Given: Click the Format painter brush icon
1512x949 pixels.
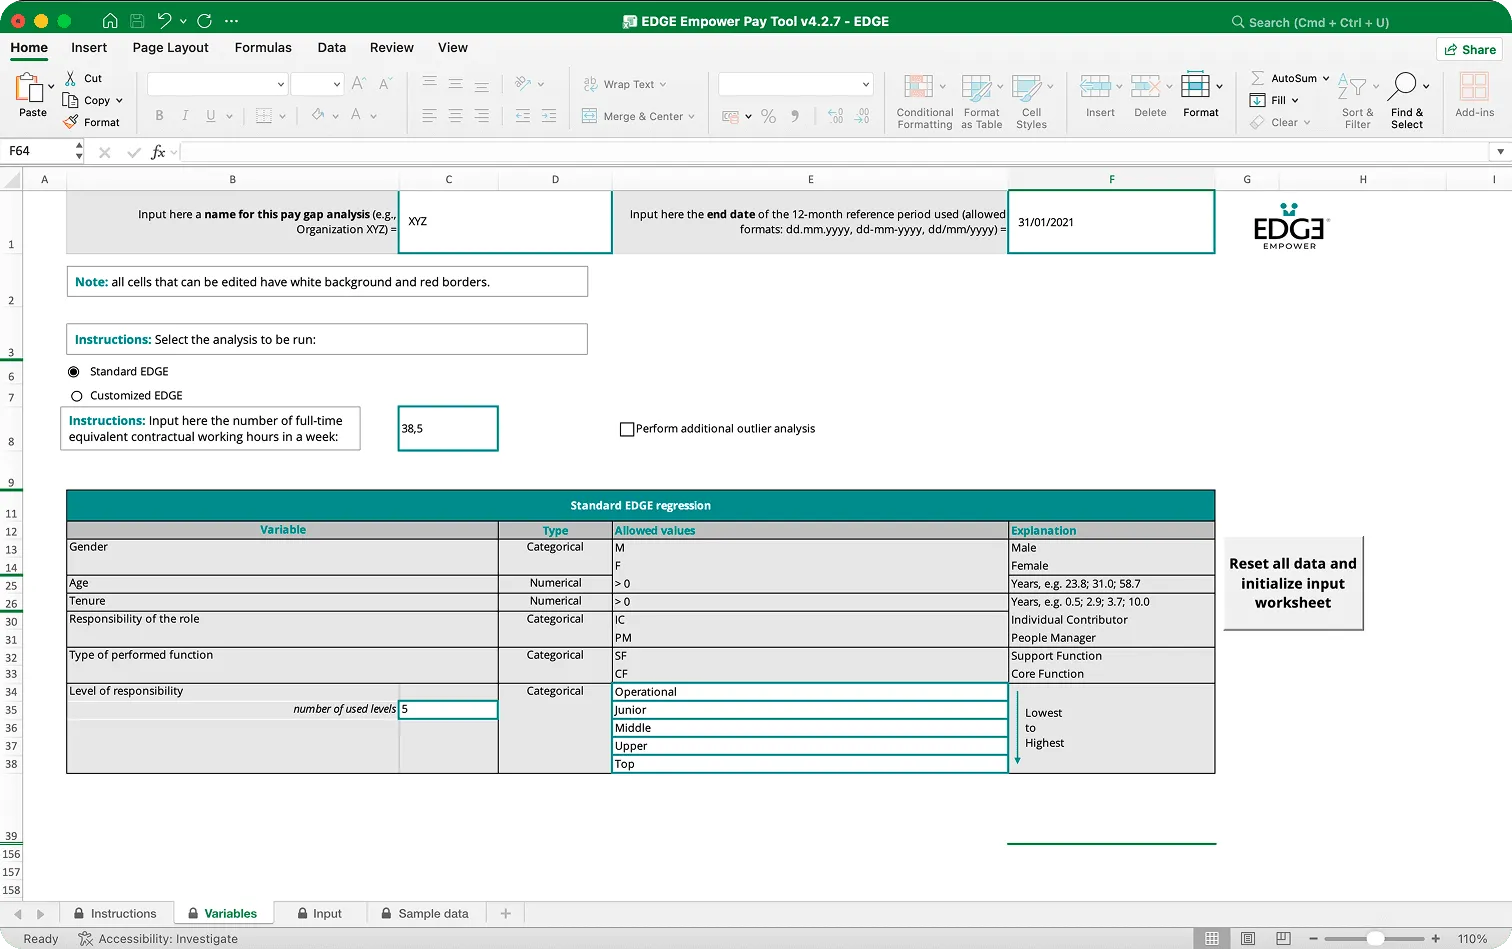Looking at the screenshot, I should (70, 122).
